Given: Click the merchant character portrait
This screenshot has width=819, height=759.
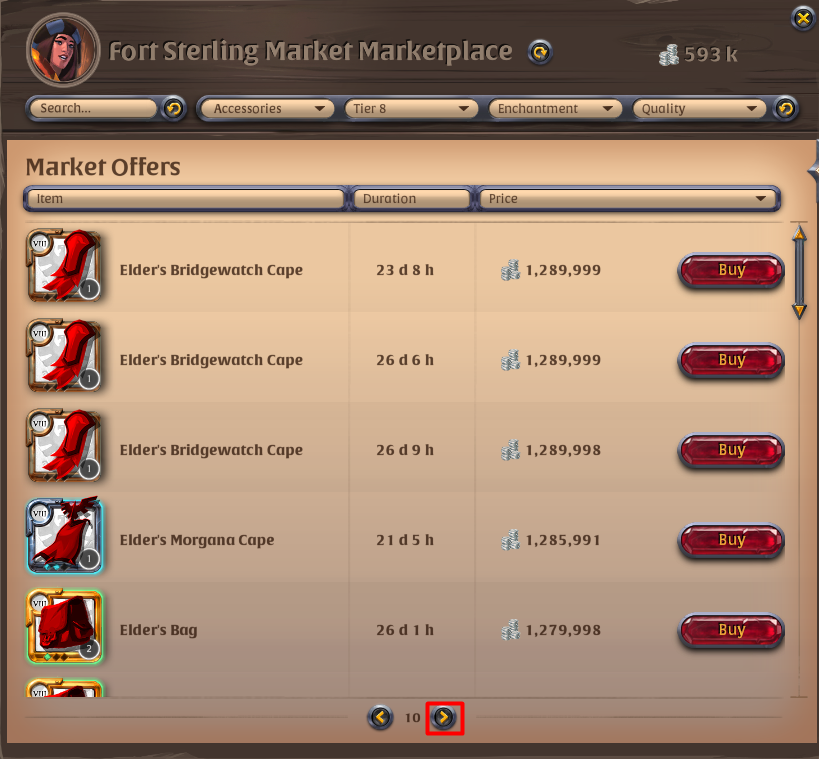Looking at the screenshot, I should (x=63, y=50).
